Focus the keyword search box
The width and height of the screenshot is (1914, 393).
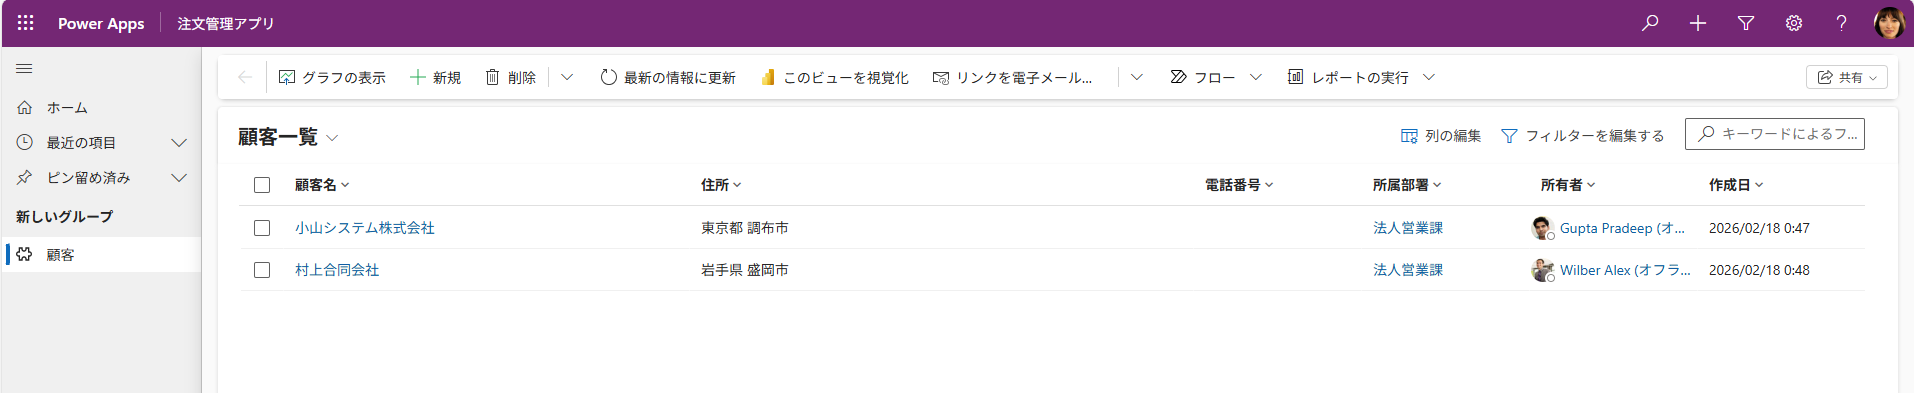(1775, 134)
